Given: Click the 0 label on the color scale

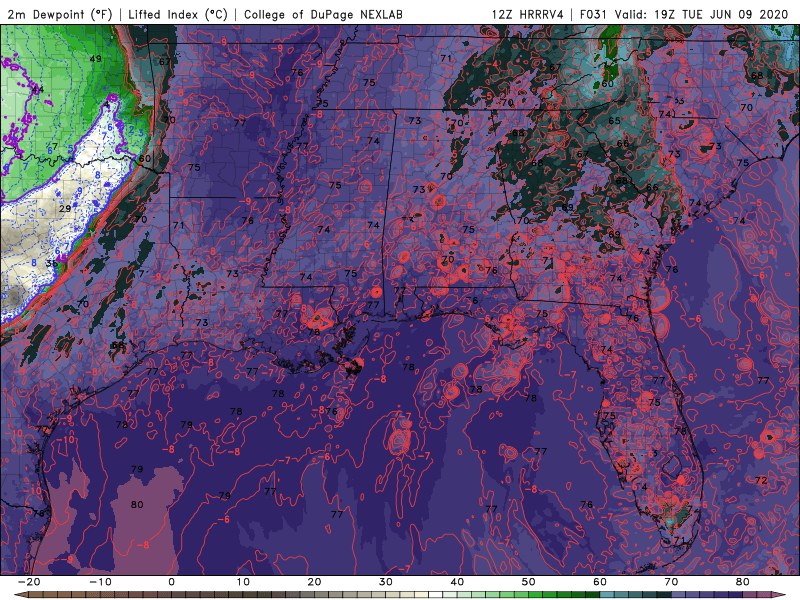Looking at the screenshot, I should pos(171,582).
